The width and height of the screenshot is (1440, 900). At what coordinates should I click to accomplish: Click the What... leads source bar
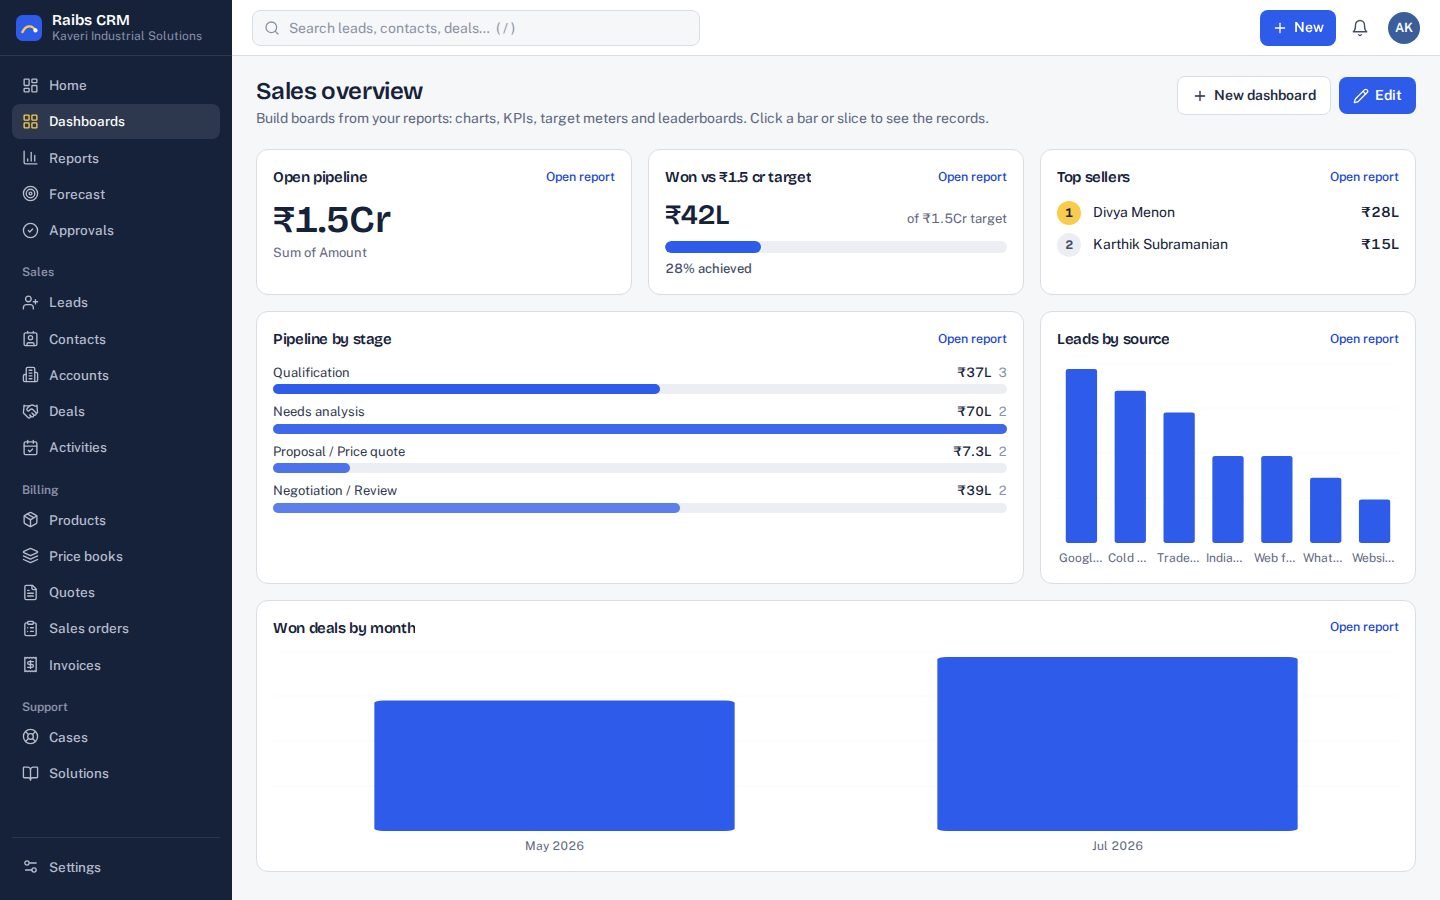point(1326,510)
